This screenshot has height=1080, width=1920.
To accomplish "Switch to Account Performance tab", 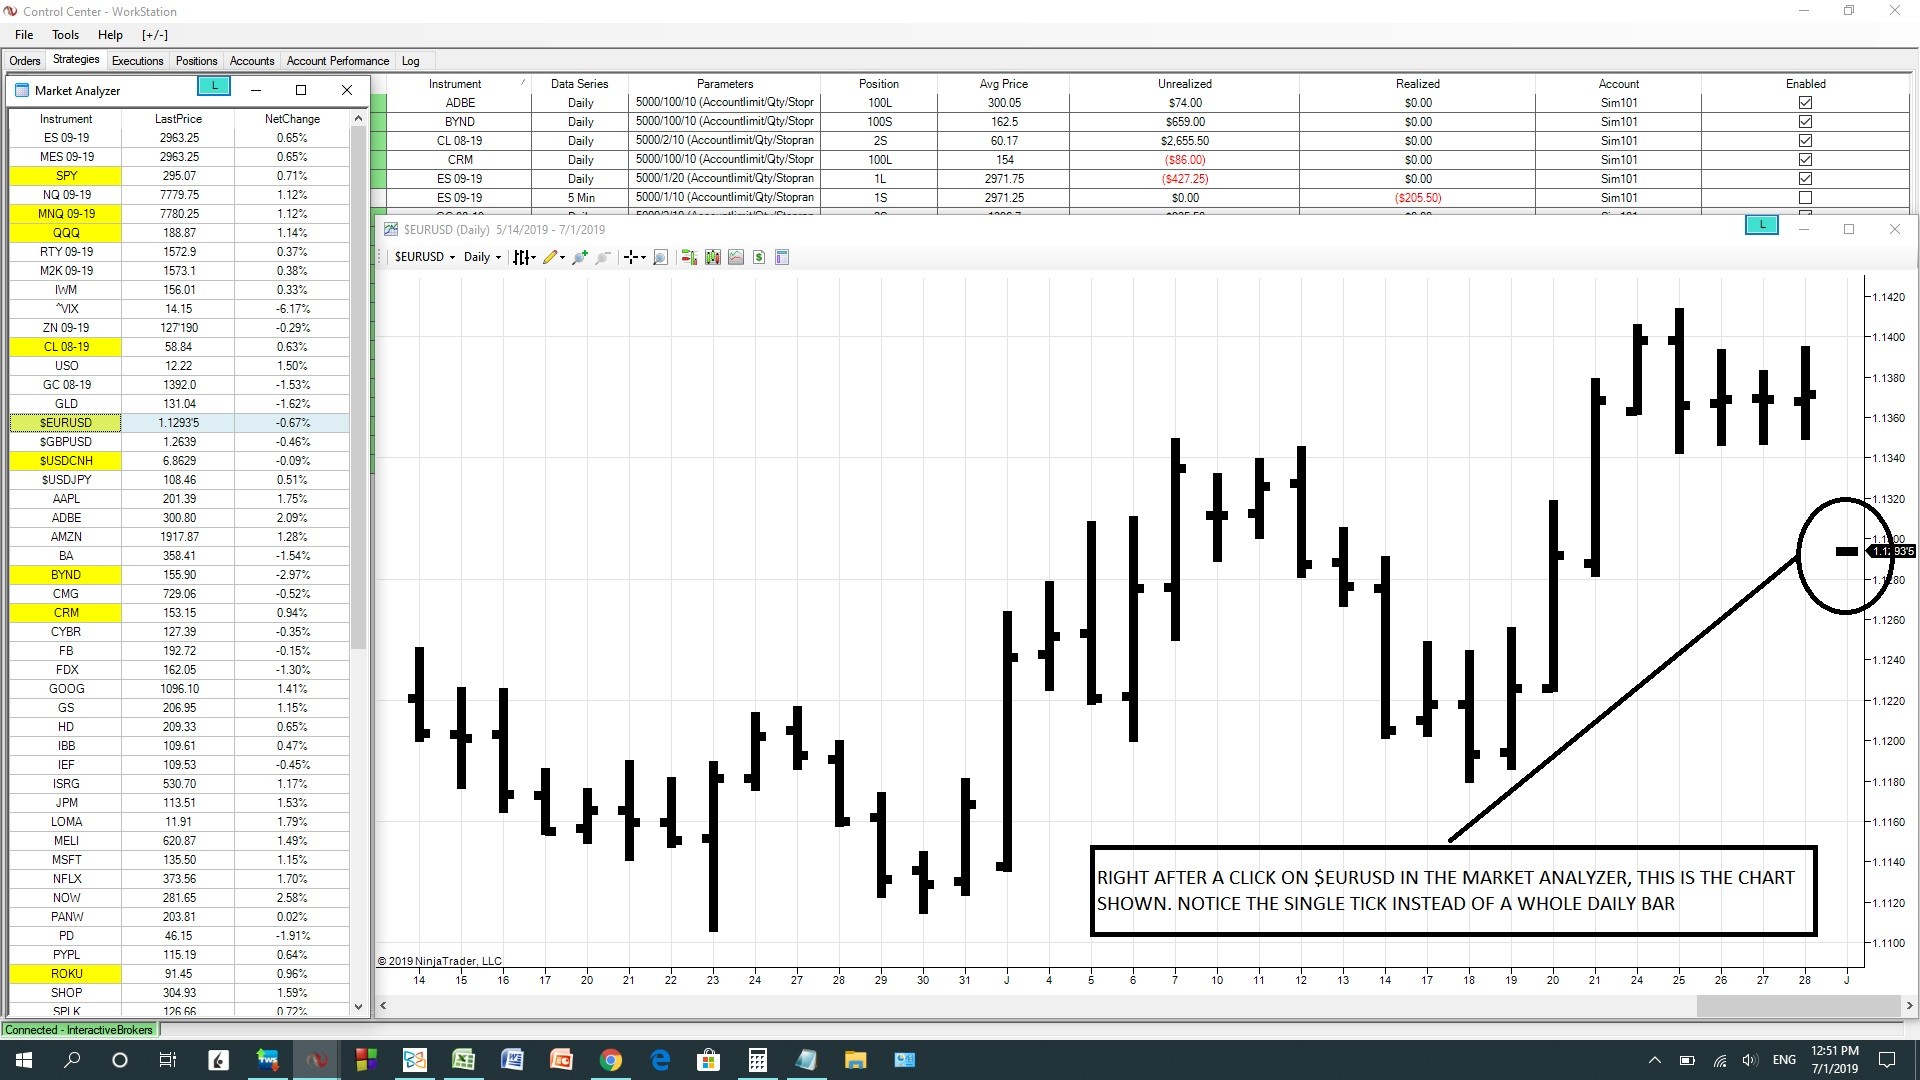I will 337,61.
